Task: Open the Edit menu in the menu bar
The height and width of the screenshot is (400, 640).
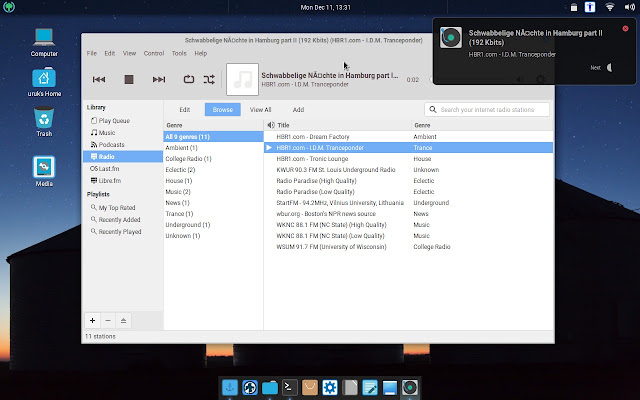Action: click(109, 53)
